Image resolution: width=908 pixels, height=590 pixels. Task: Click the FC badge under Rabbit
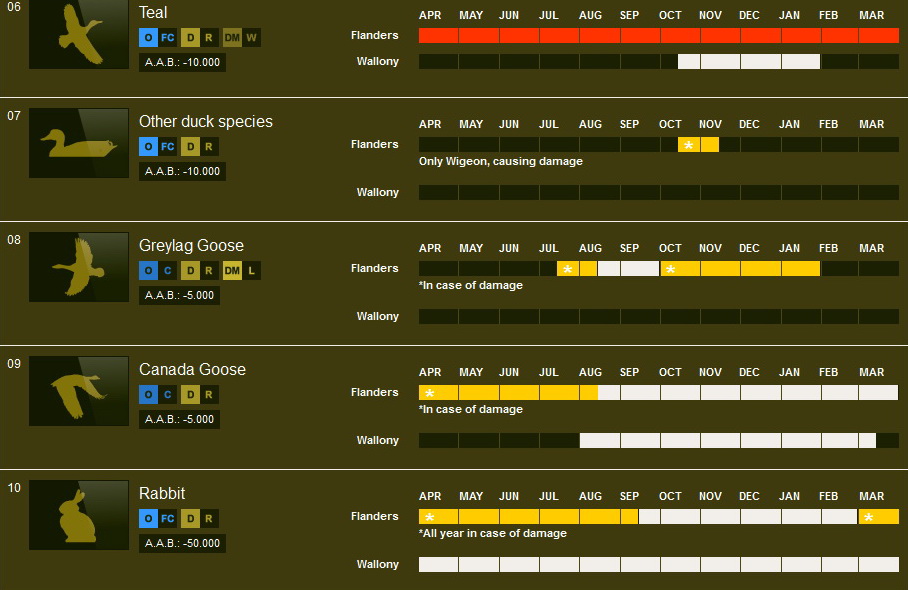(x=168, y=518)
